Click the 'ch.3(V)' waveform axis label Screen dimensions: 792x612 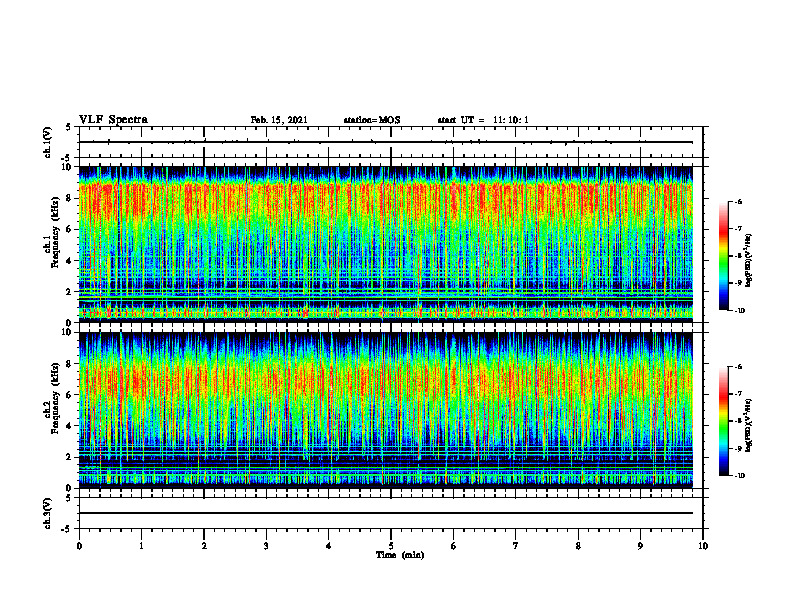coord(47,513)
